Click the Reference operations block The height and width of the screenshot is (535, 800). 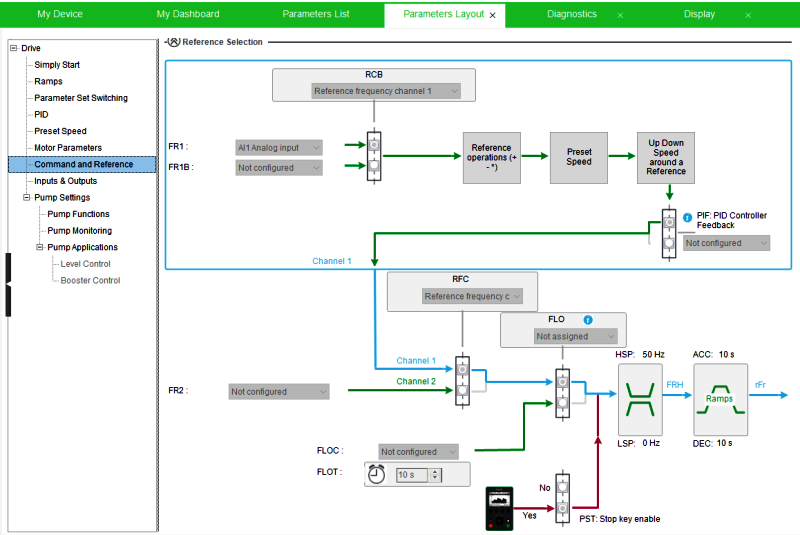pyautogui.click(x=491, y=157)
